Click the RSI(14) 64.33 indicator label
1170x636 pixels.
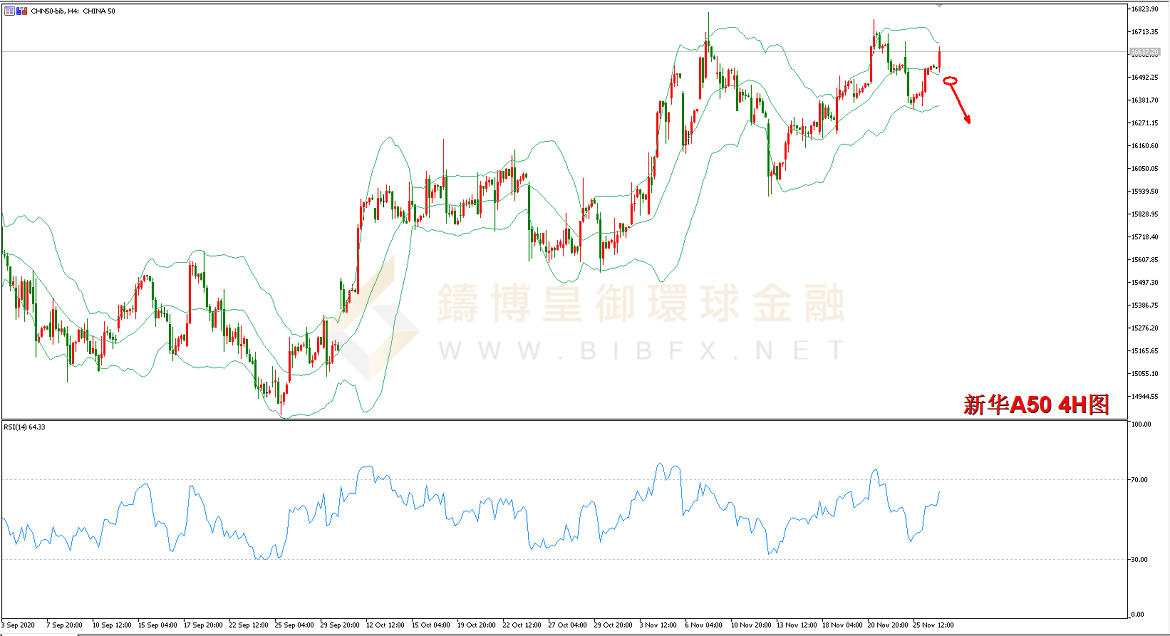pyautogui.click(x=26, y=427)
